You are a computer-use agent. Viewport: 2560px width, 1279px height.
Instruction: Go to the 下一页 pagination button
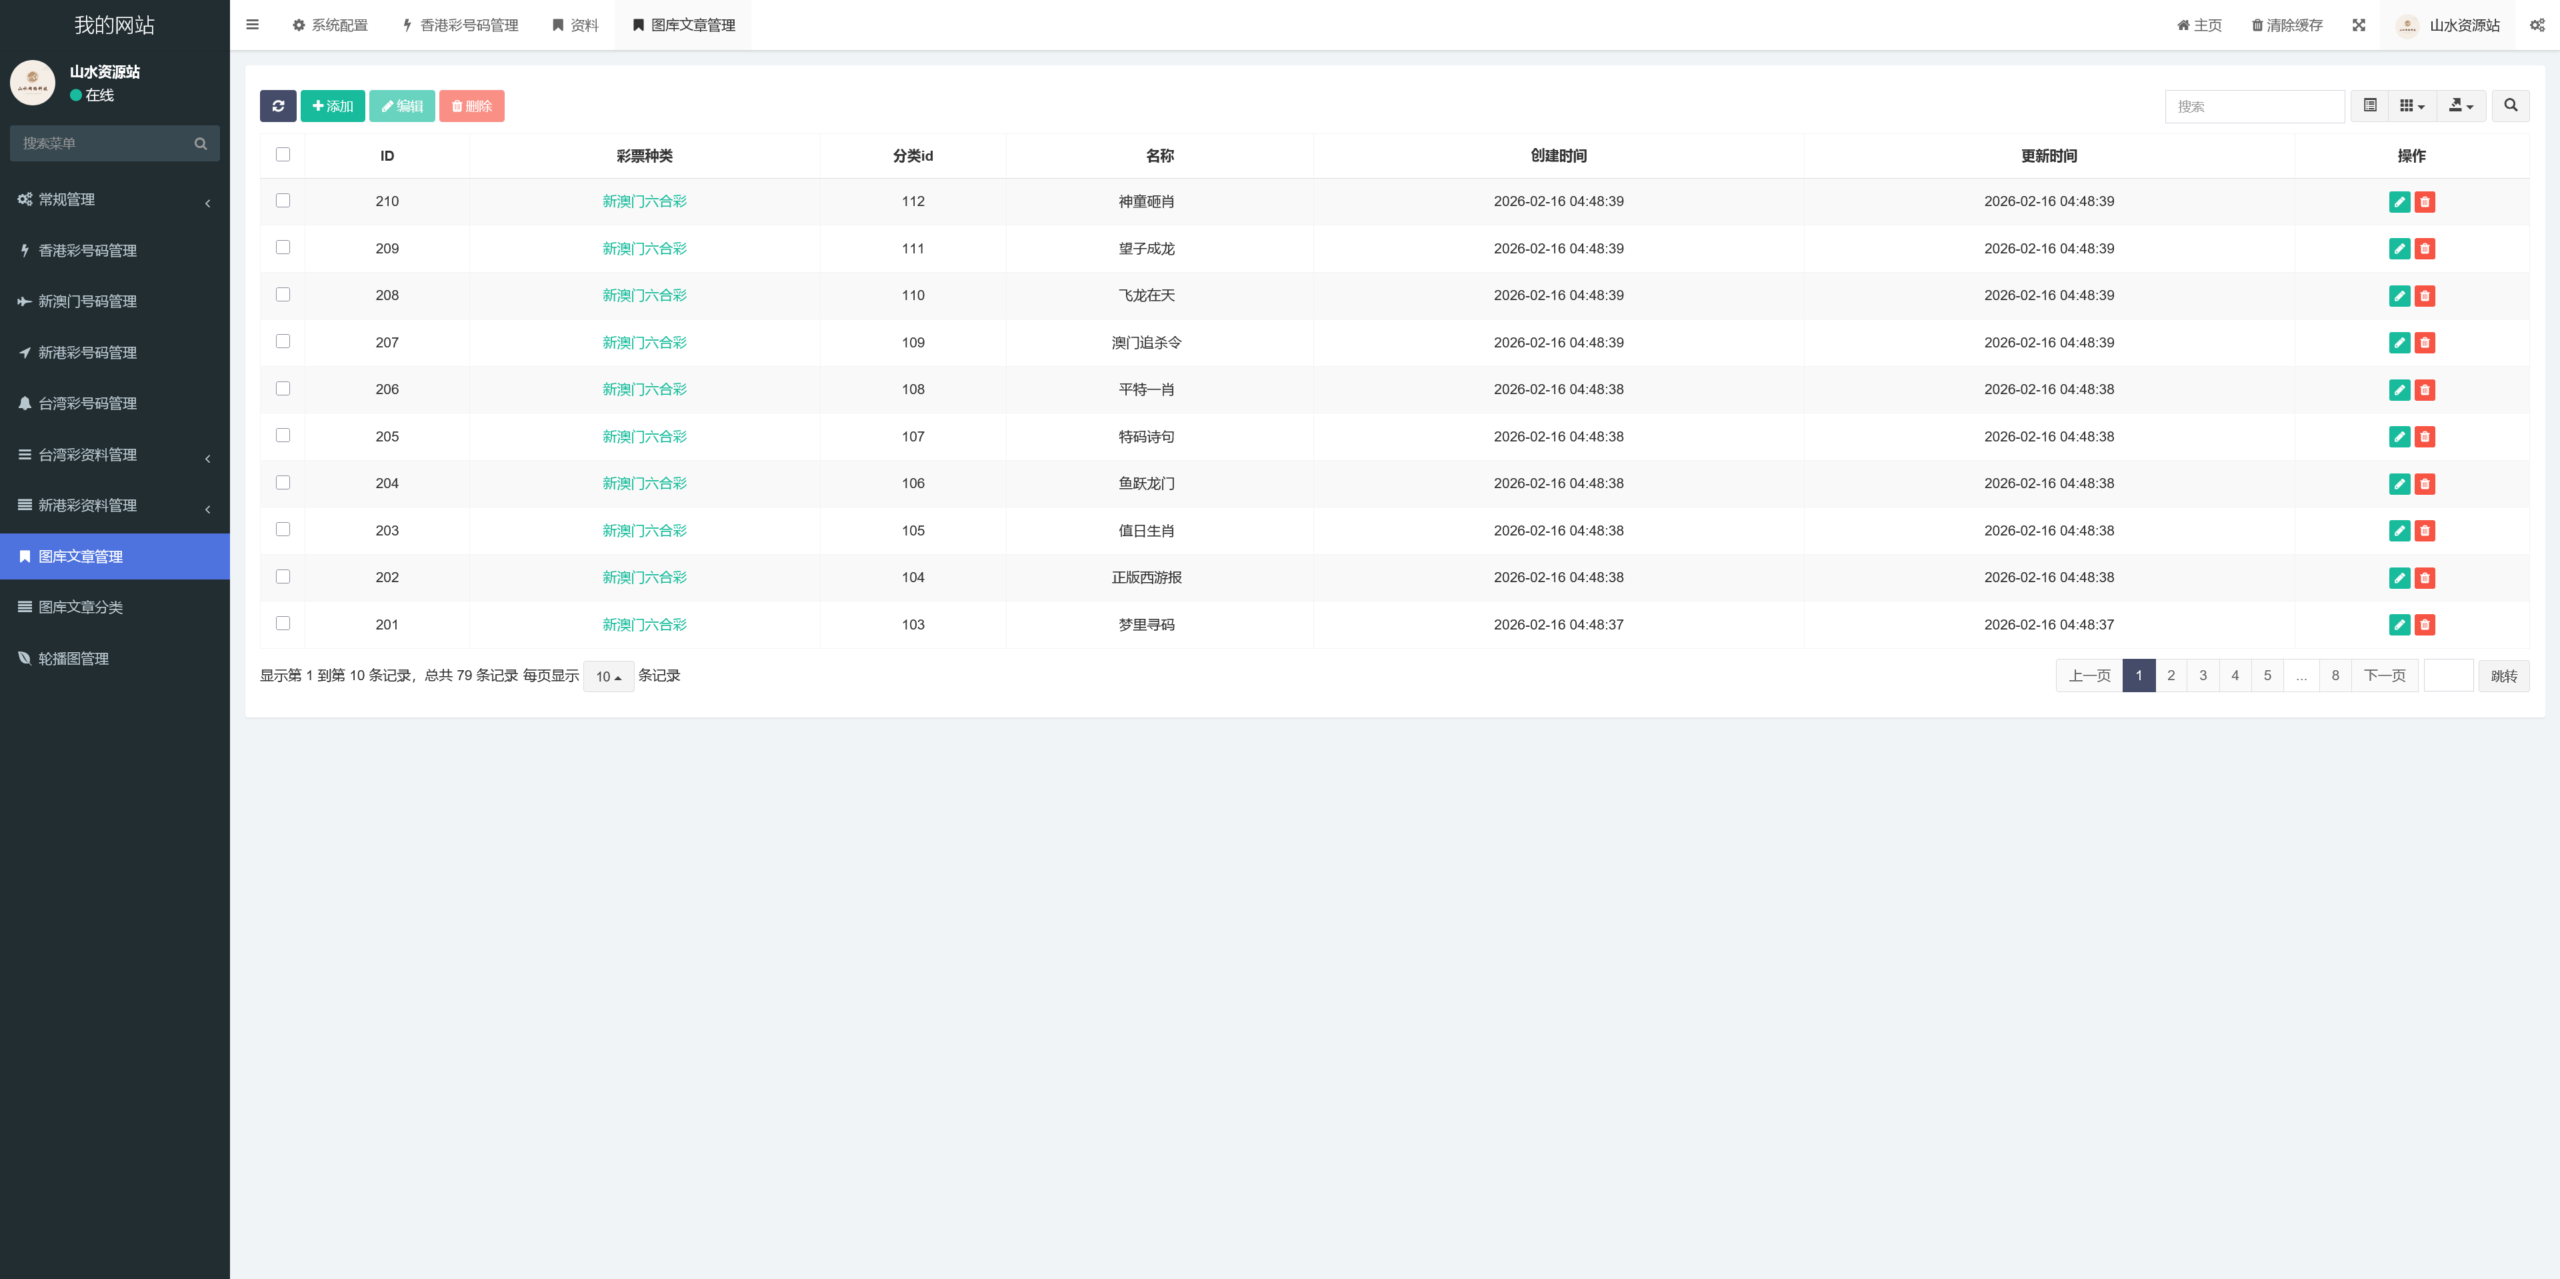[2384, 676]
